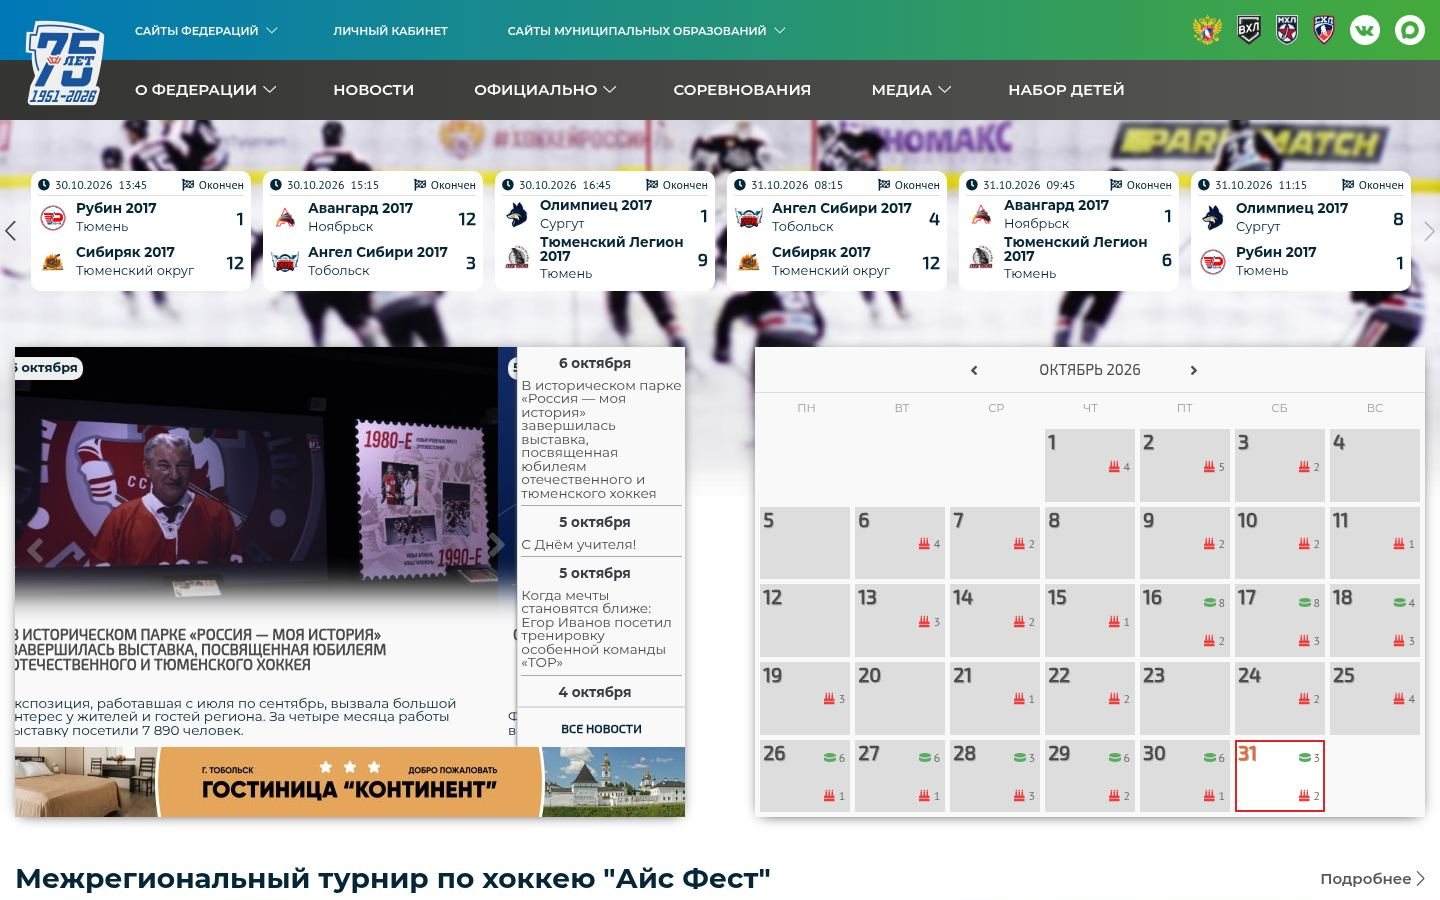
Task: Open Ангел Сибири logo in 08:15 match
Action: click(749, 218)
